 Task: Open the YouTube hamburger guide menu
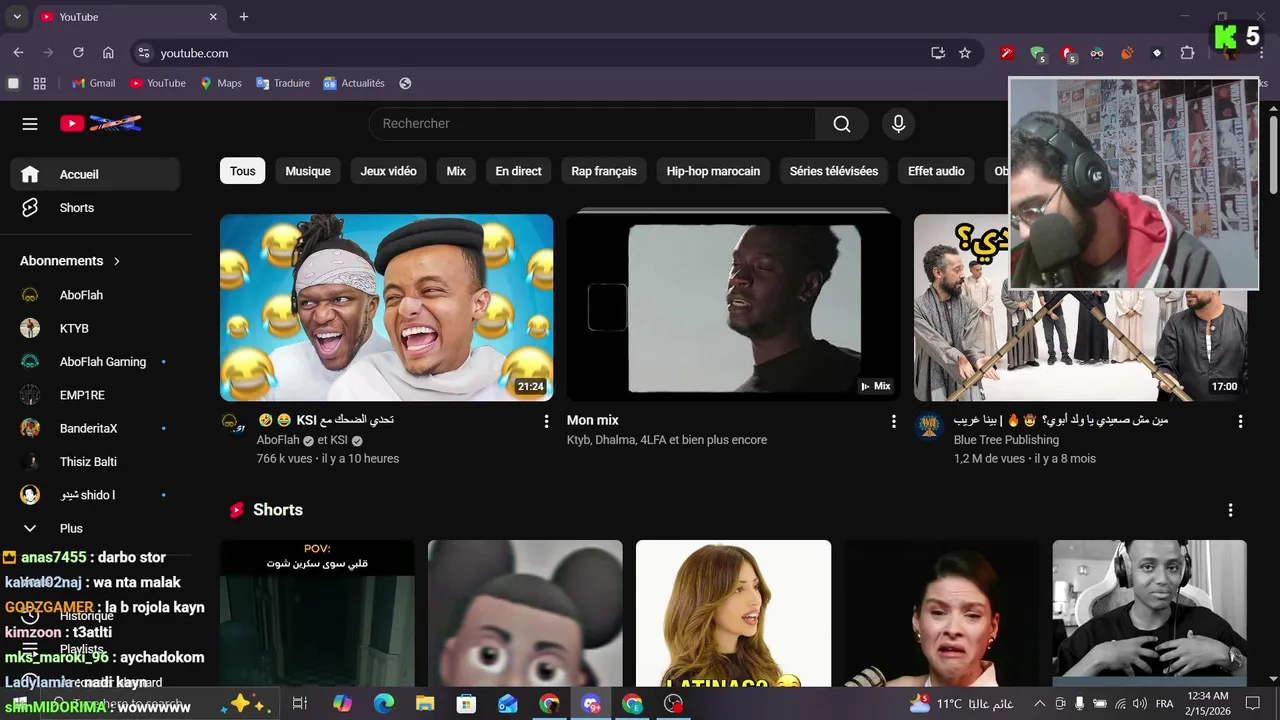point(30,124)
